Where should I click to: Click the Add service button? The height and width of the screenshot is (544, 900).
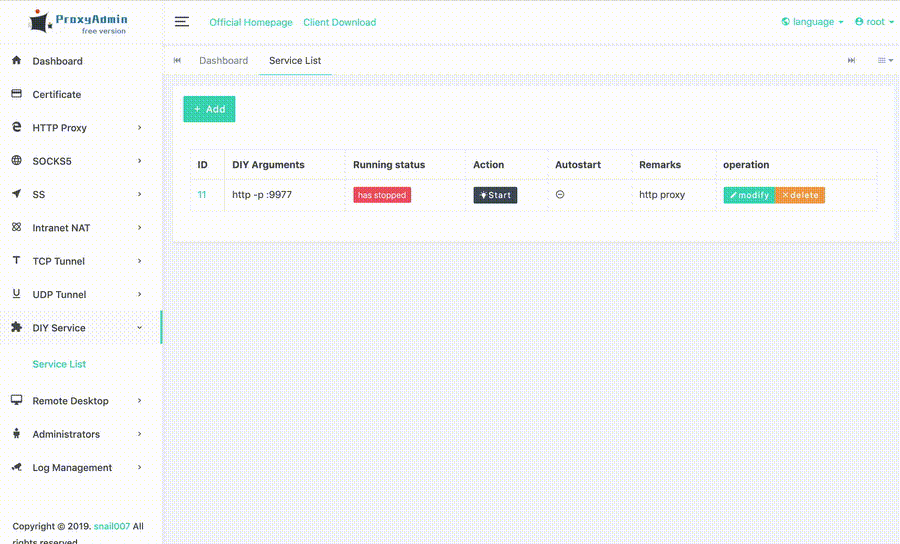pos(209,109)
